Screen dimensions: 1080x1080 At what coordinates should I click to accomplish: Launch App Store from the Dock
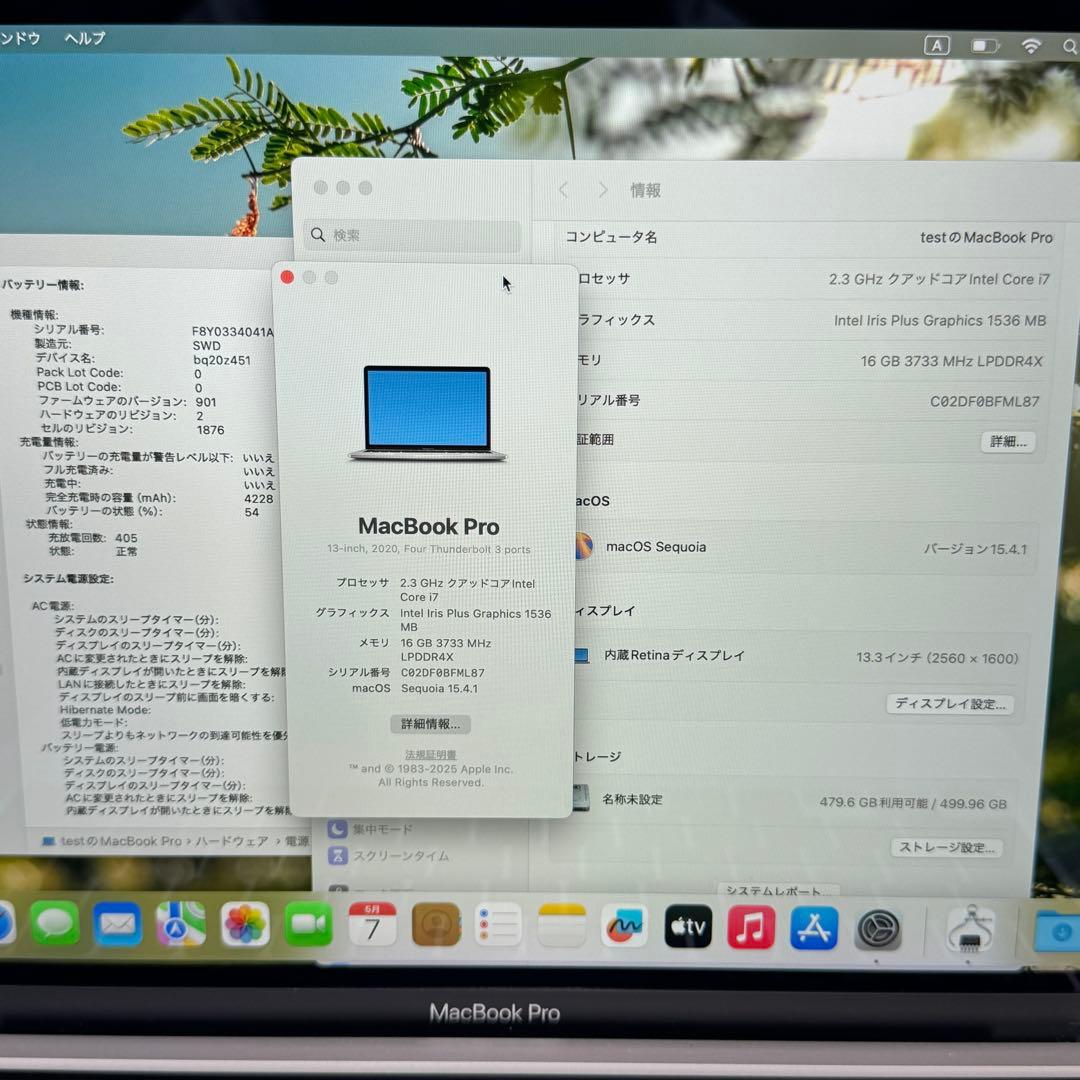(813, 927)
